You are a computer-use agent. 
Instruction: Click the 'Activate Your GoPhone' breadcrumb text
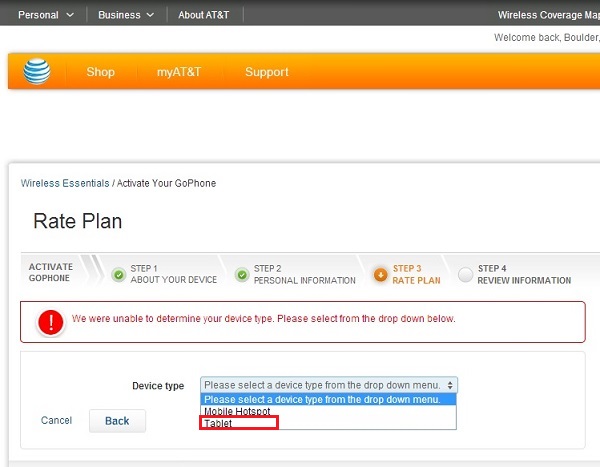coord(166,183)
